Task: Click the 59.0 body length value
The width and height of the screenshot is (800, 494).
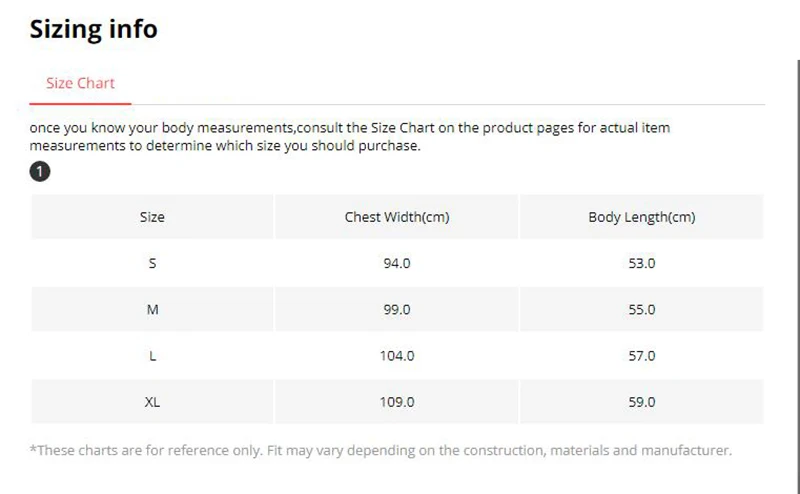Action: (642, 402)
